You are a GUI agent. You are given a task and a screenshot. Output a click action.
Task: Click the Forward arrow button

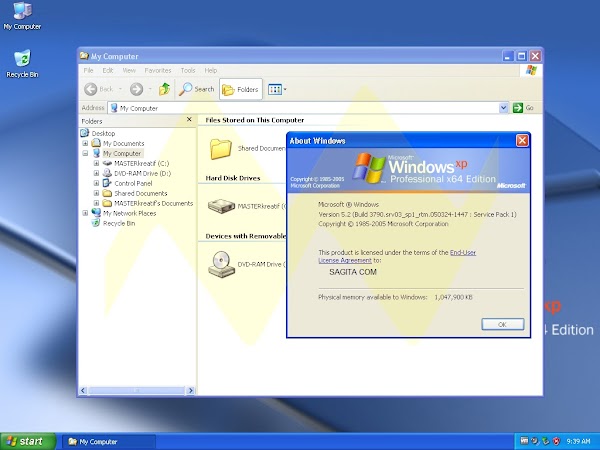136,89
